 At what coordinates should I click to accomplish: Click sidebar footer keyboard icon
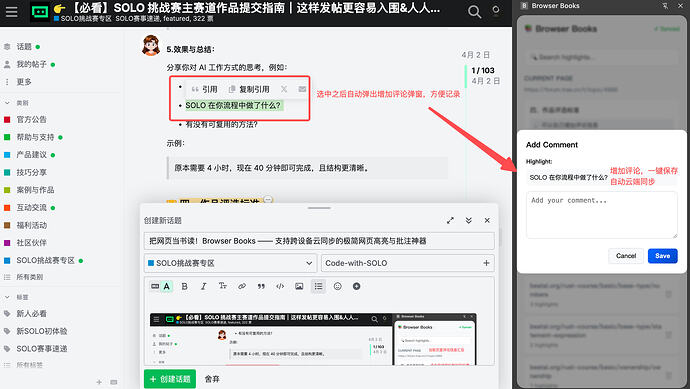click(114, 382)
